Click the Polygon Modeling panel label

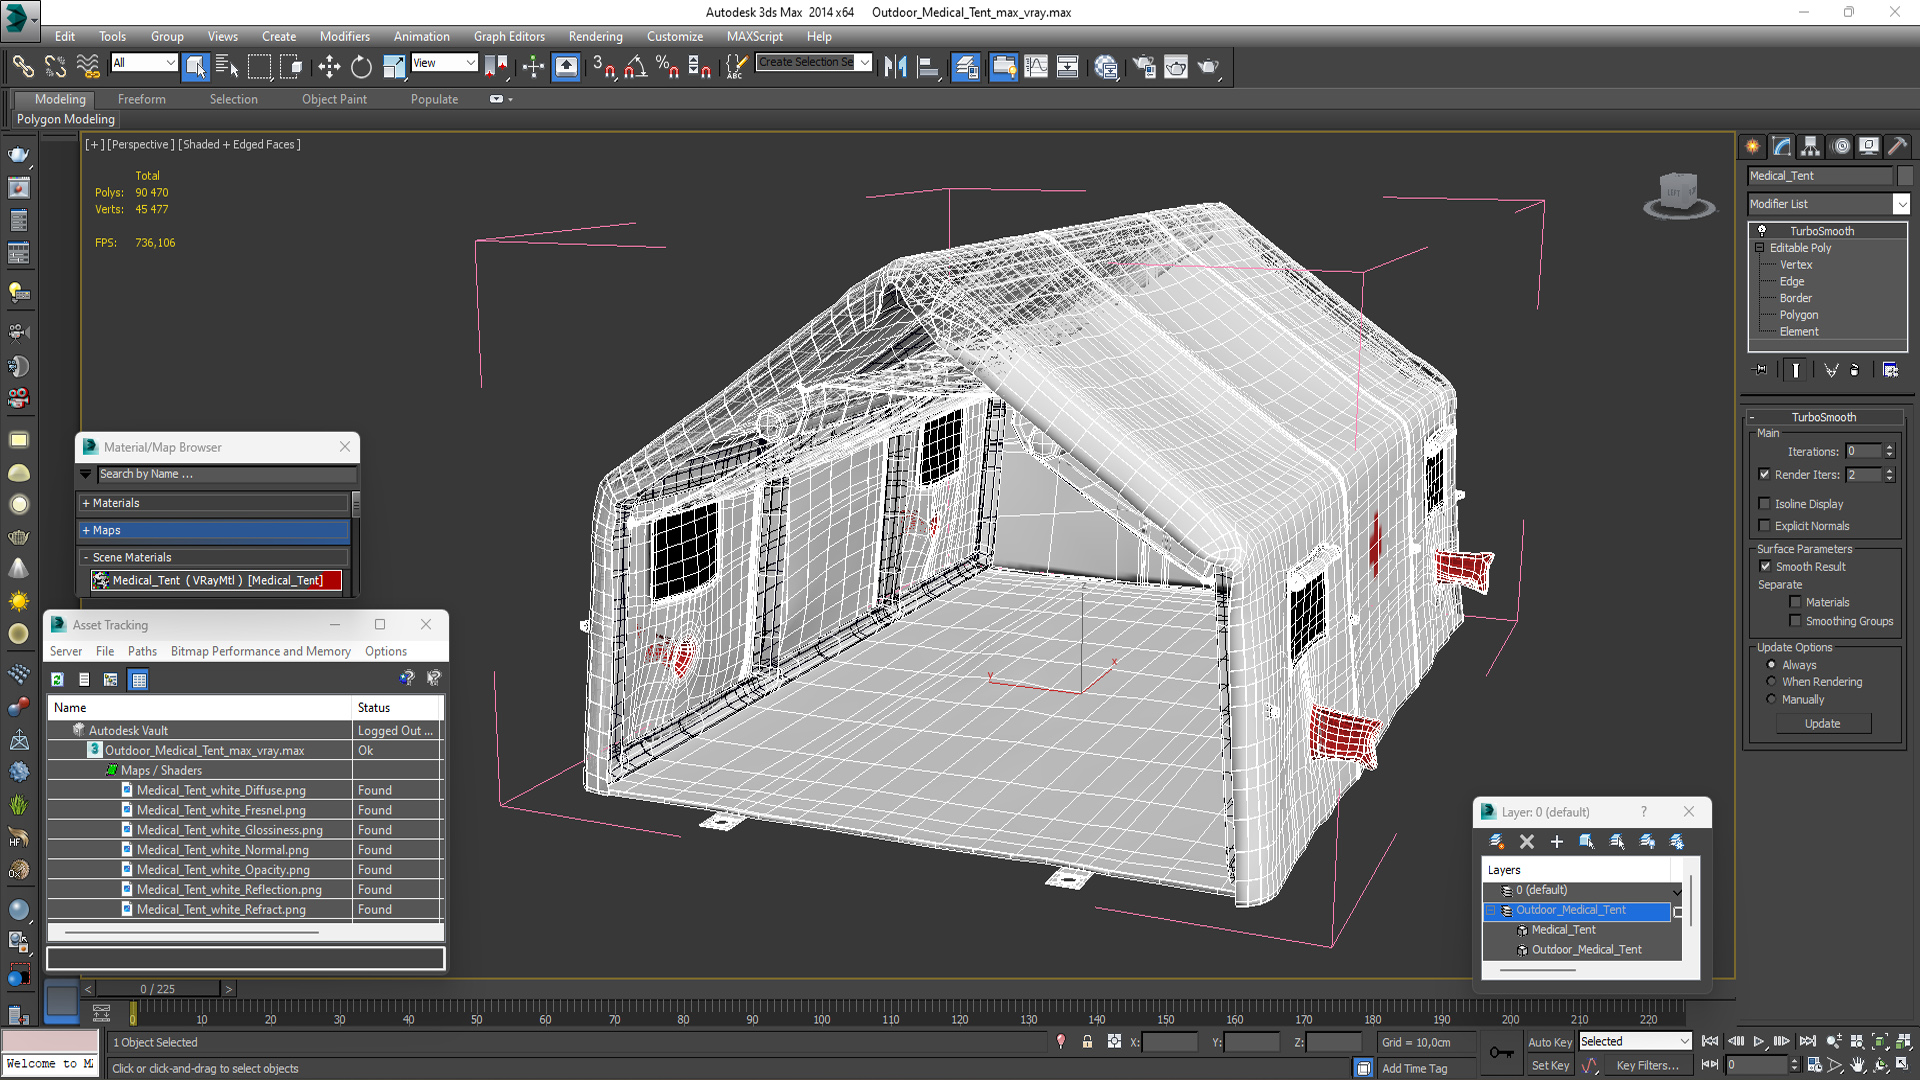coord(66,119)
